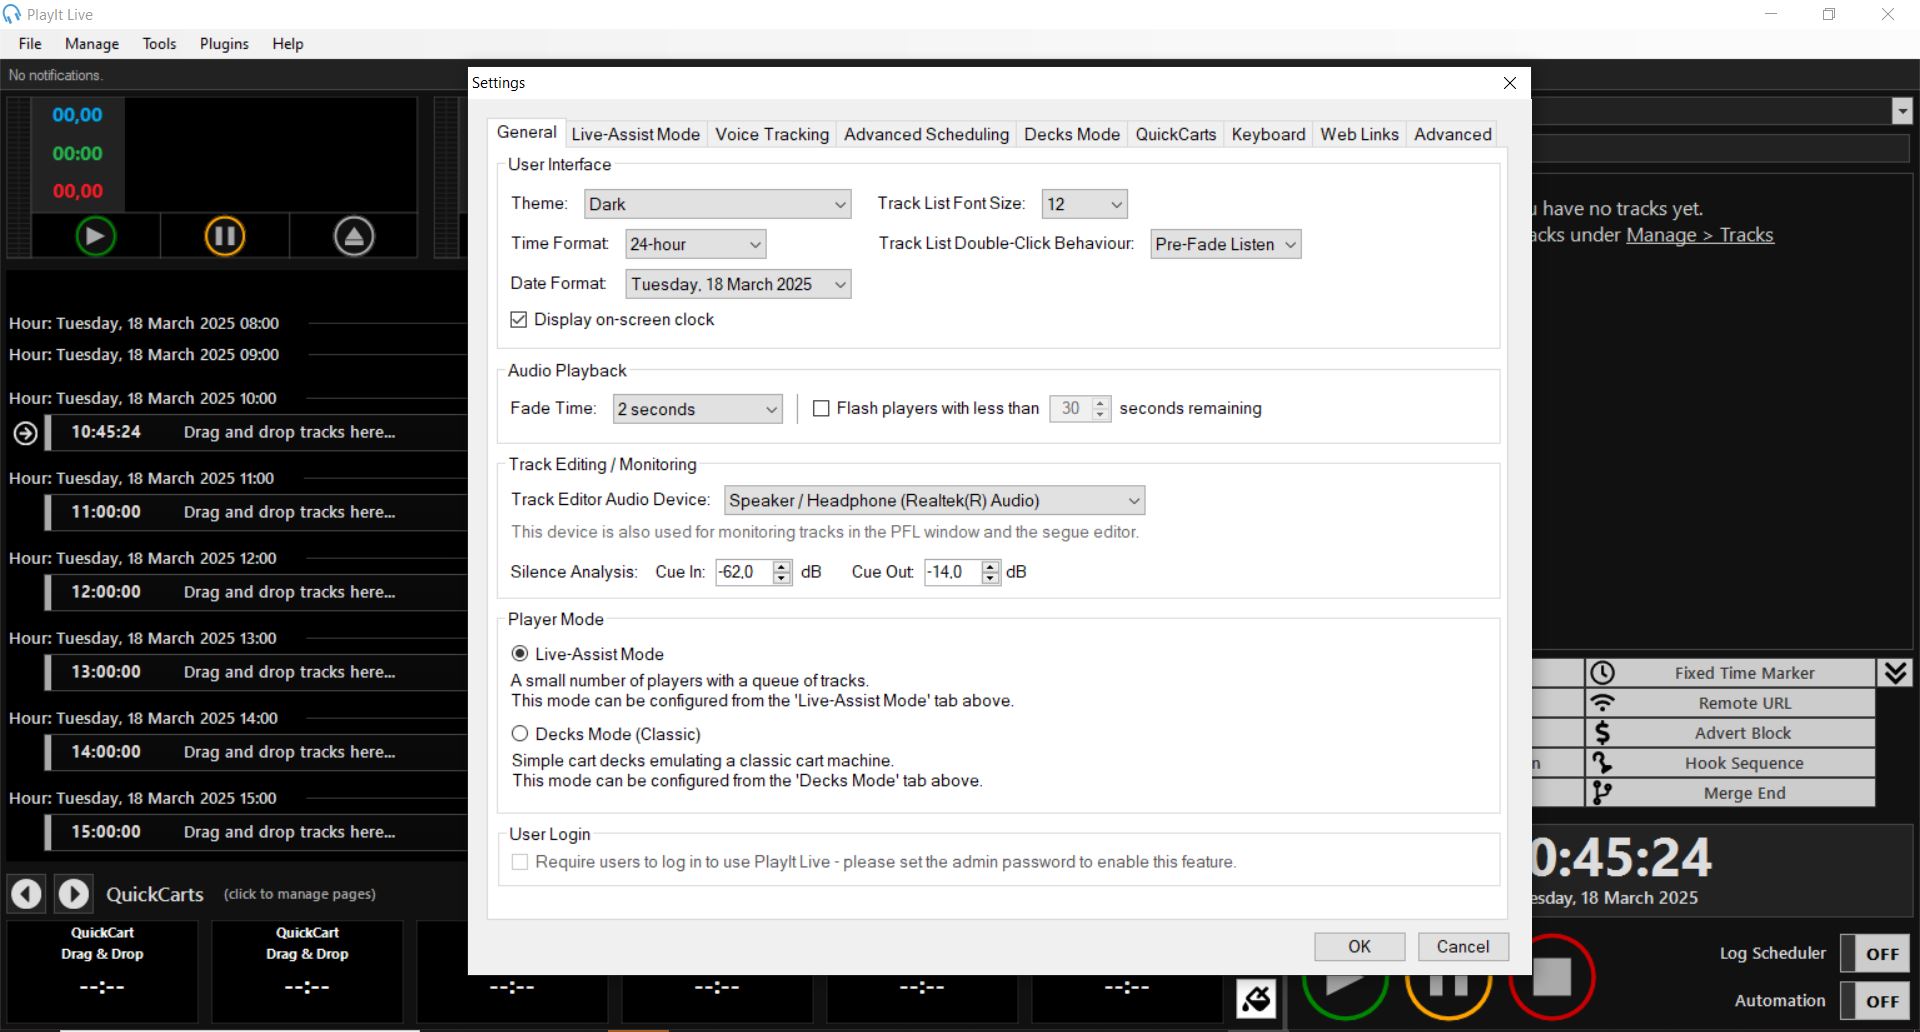The height and width of the screenshot is (1032, 1920).
Task: Click the Cue Out value field
Action: pyautogui.click(x=952, y=572)
